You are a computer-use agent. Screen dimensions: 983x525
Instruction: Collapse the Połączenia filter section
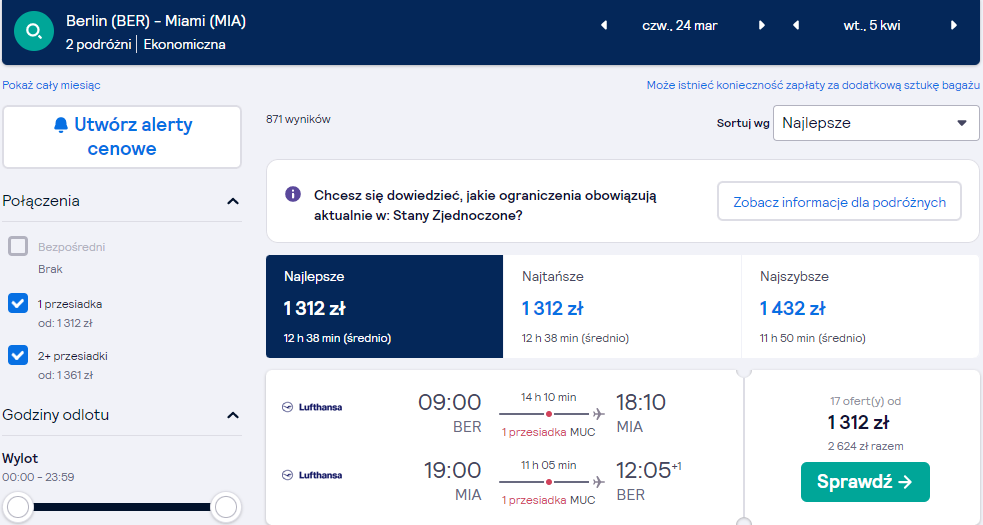pyautogui.click(x=233, y=201)
